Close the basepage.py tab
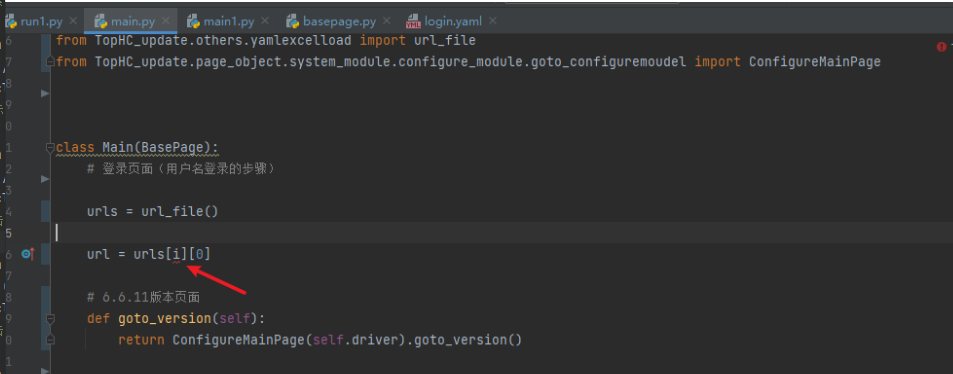The height and width of the screenshot is (374, 953). [x=387, y=21]
